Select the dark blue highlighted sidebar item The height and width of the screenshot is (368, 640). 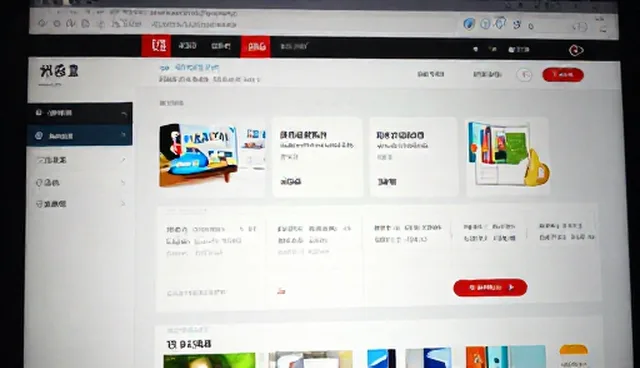(80, 135)
